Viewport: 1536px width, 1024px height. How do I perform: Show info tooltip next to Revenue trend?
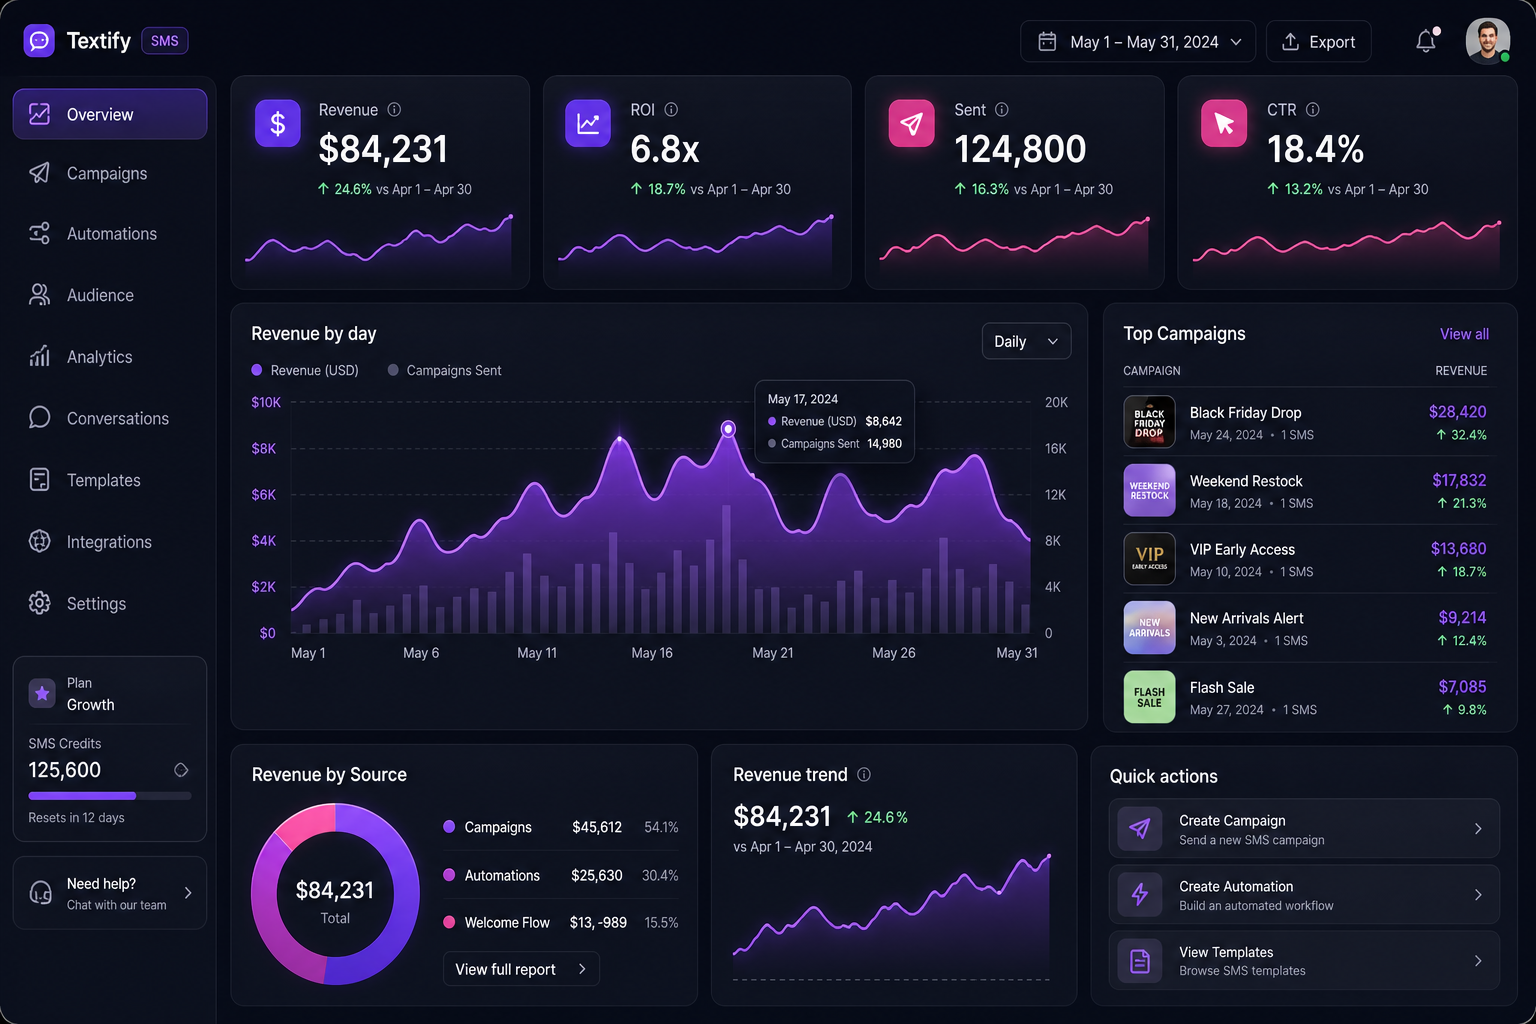(x=864, y=775)
